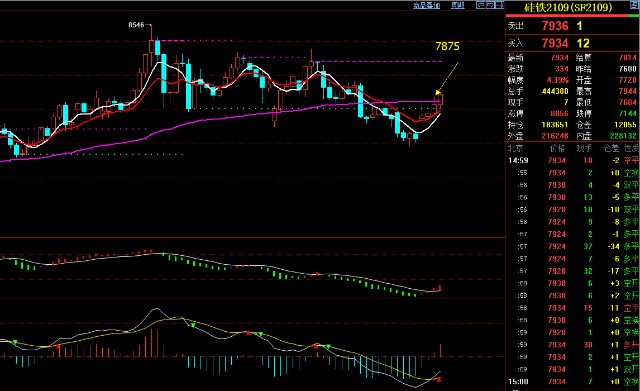Select the 硅铁2109 (SF2109) contract title

point(568,7)
